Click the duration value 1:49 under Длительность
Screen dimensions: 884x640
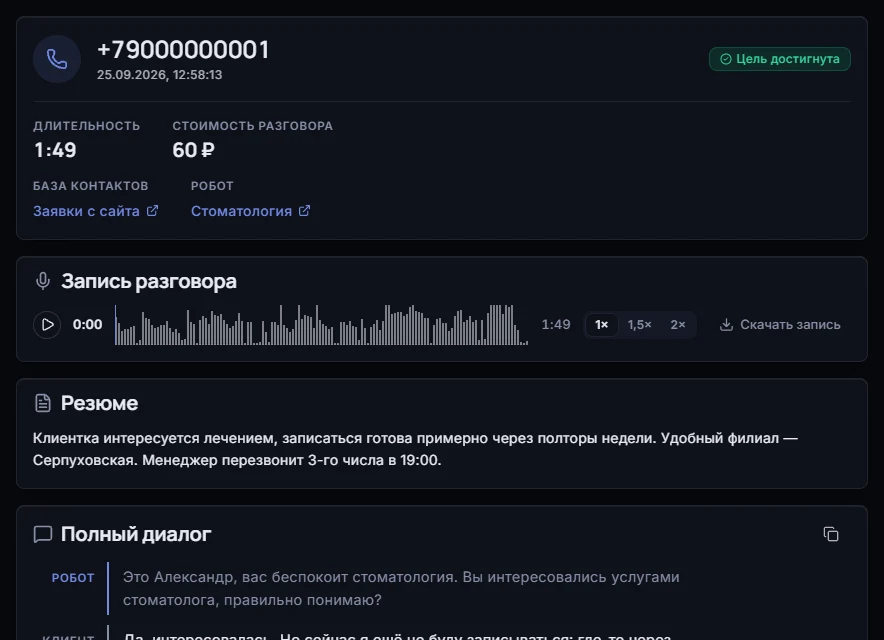click(x=55, y=150)
